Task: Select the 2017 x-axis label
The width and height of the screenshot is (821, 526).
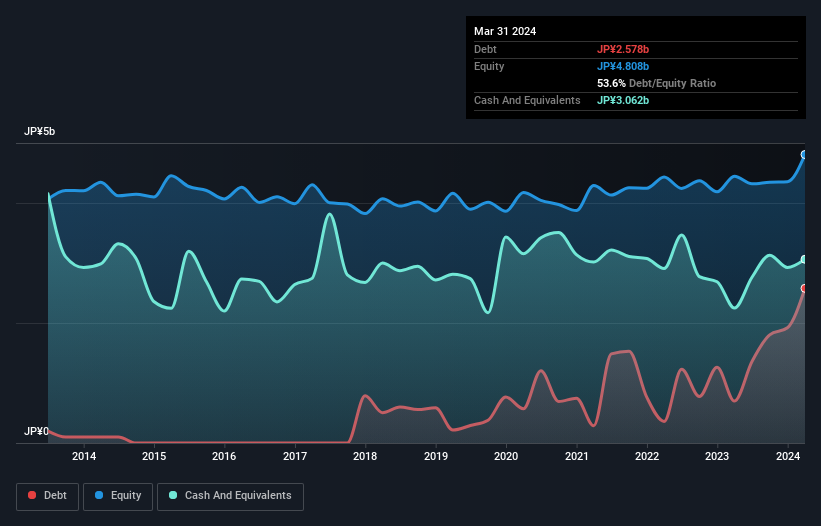Action: [295, 456]
